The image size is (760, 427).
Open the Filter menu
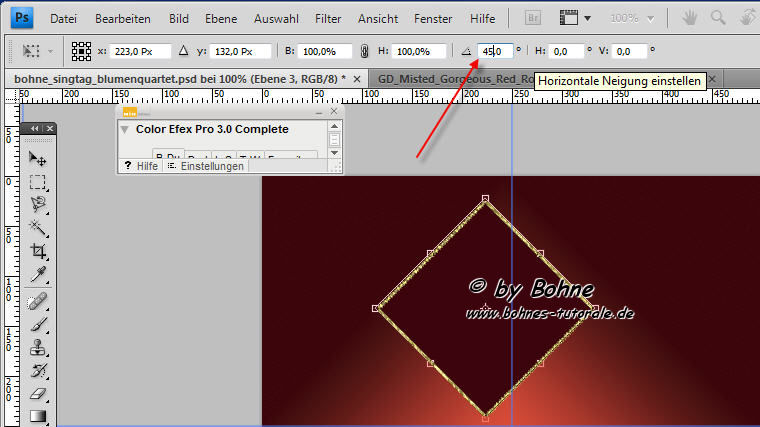tap(327, 18)
